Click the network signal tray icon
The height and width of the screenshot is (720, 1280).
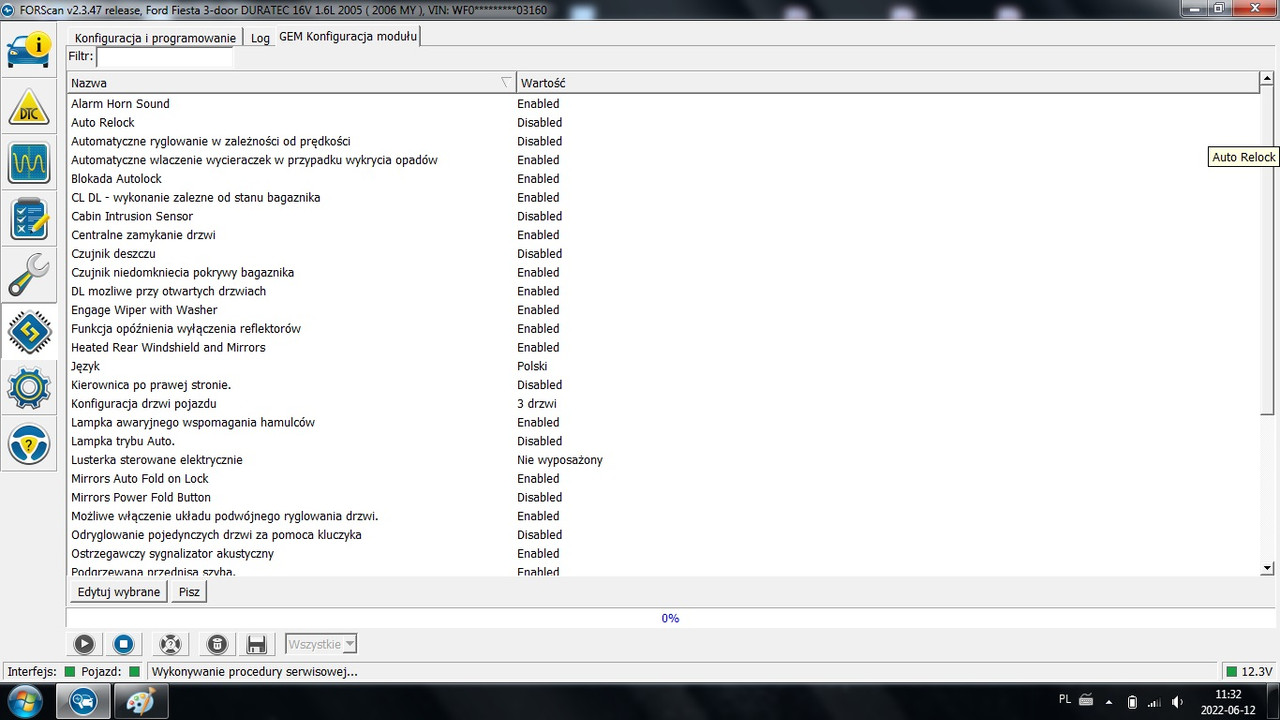tap(1155, 702)
